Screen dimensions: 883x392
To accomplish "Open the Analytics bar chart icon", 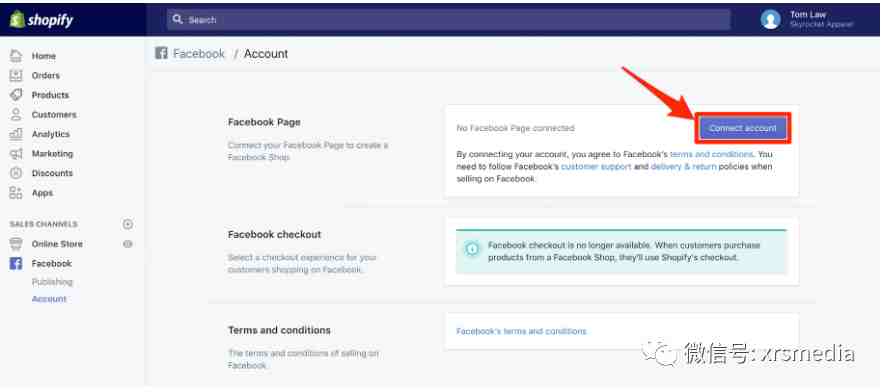I will (16, 134).
